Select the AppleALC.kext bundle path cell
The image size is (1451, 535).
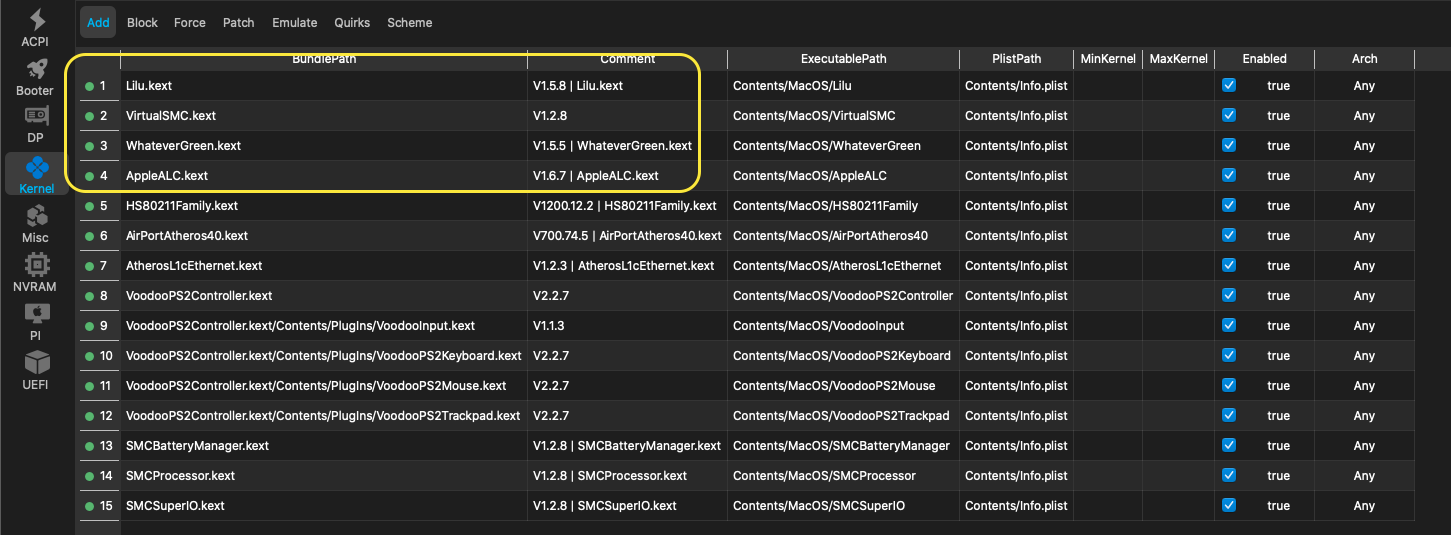(324, 176)
